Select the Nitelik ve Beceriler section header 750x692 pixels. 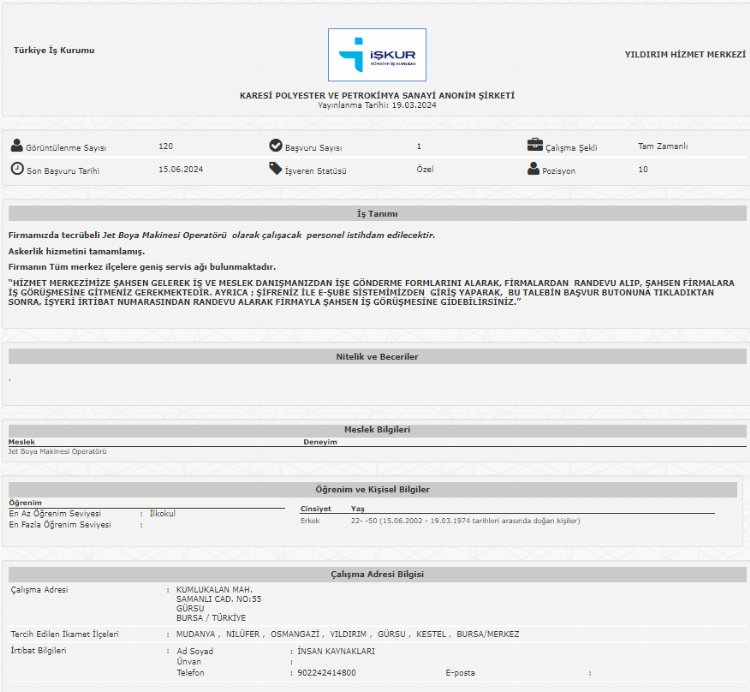(x=377, y=356)
